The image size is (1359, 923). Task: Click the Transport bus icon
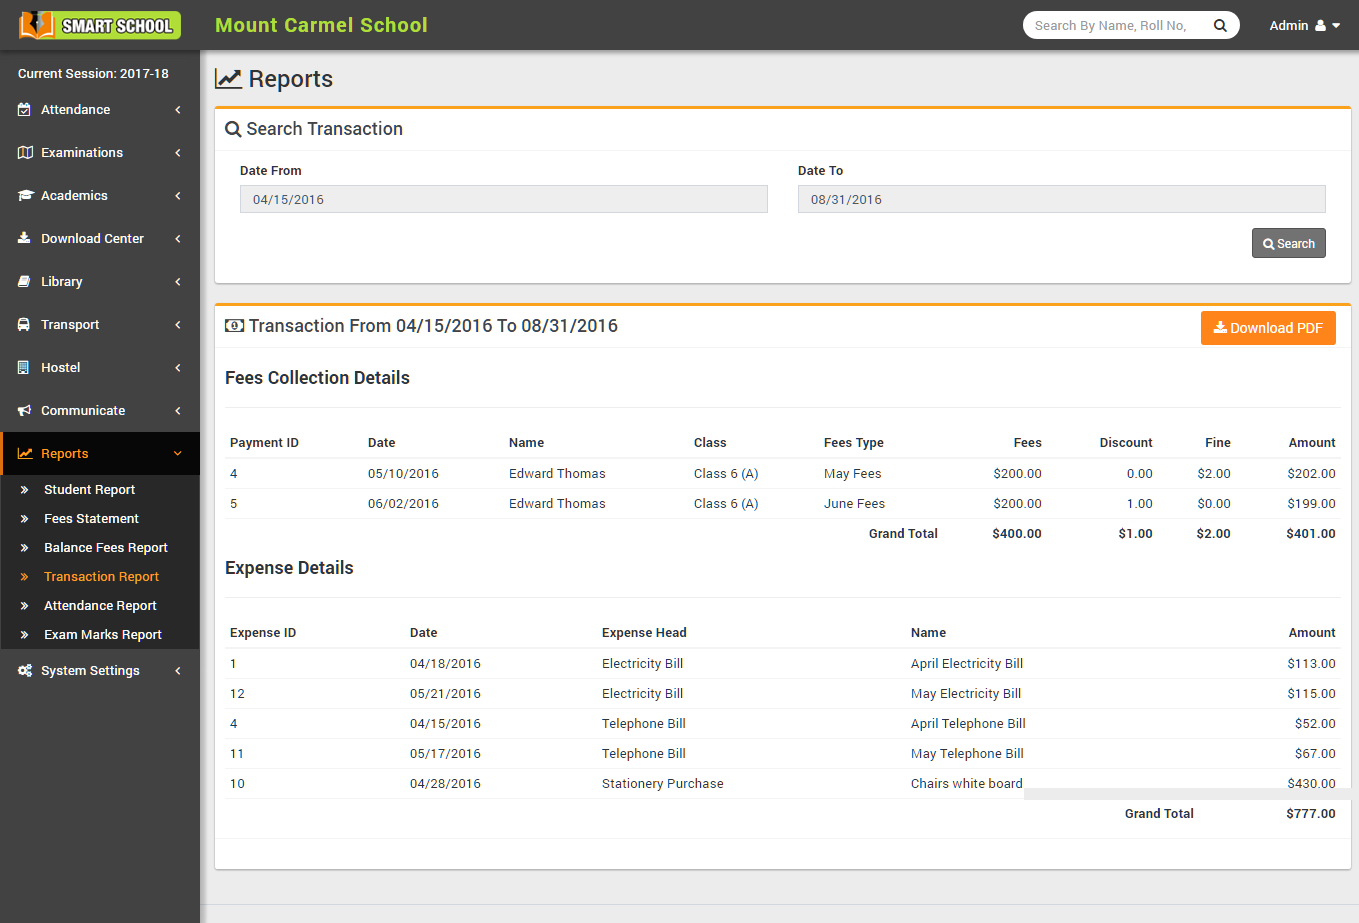(x=25, y=325)
